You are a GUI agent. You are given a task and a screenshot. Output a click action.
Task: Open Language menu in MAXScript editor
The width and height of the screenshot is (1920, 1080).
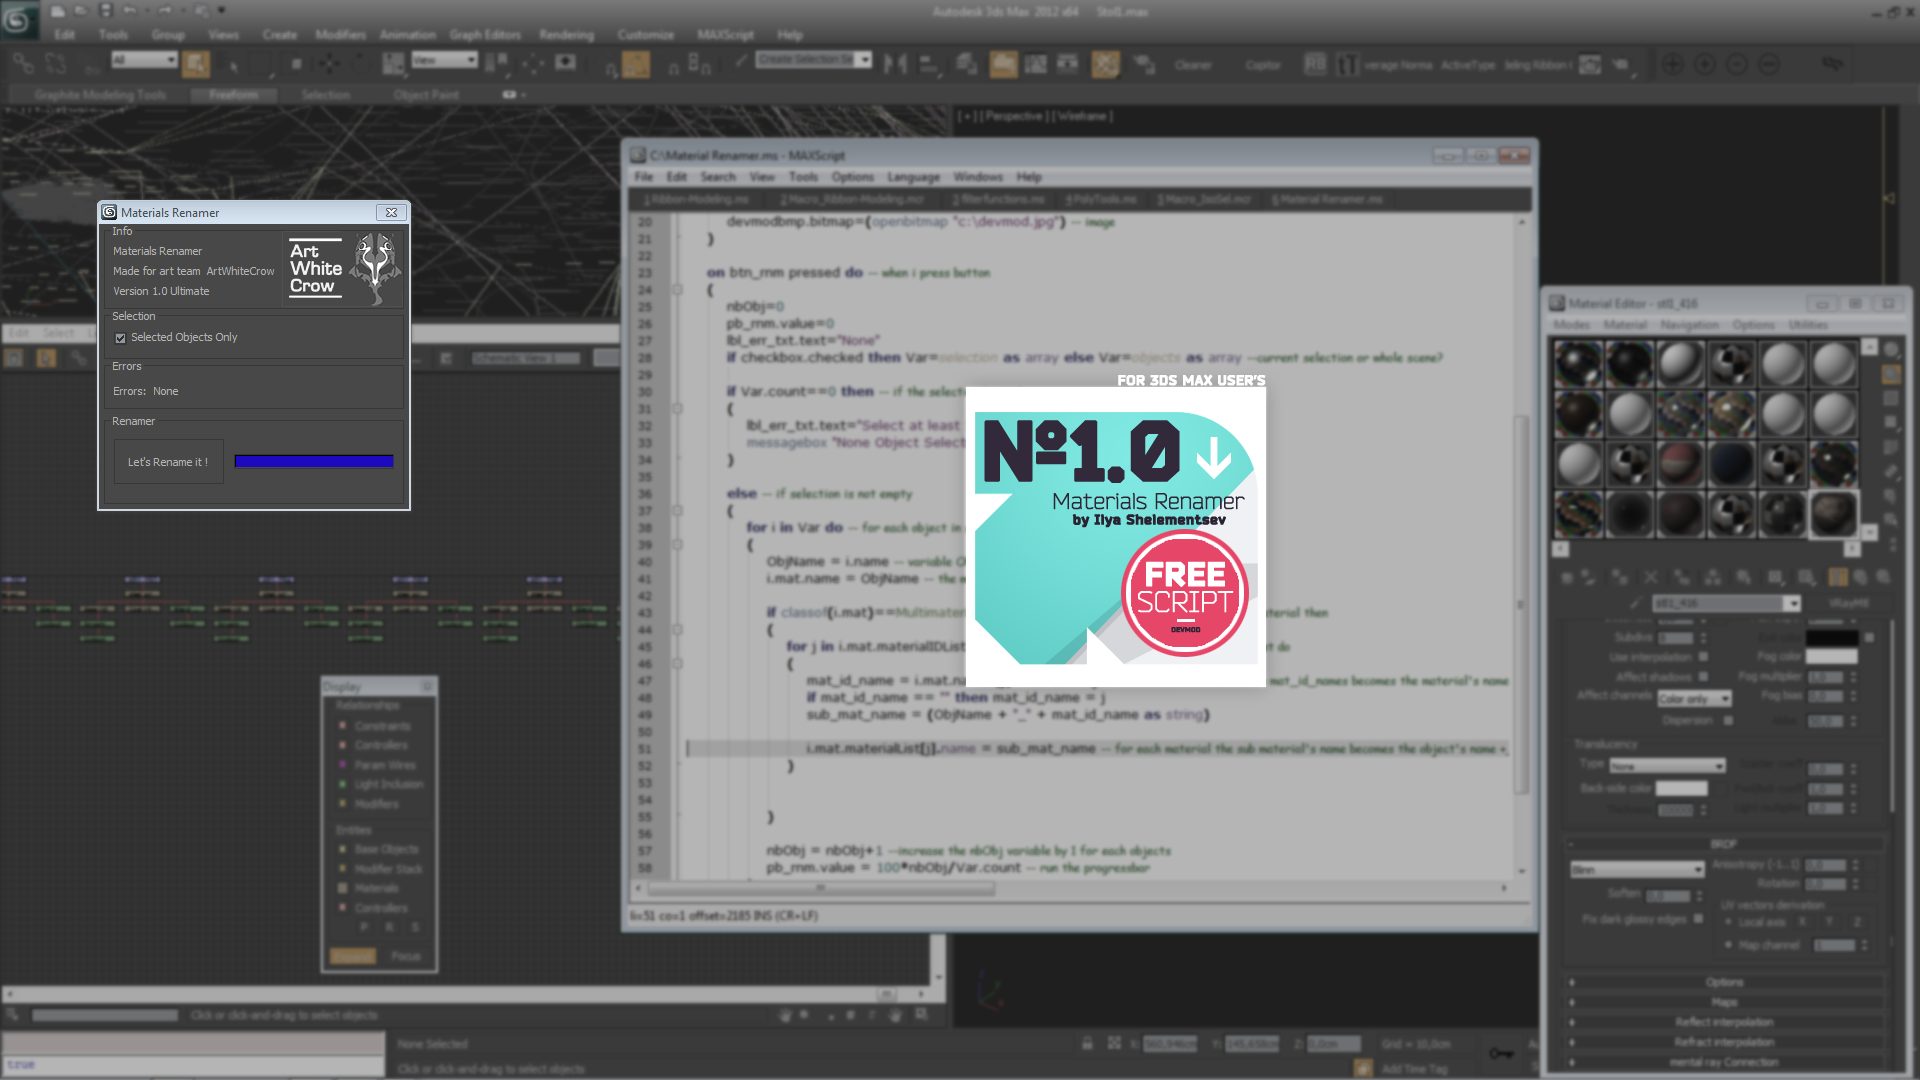click(913, 177)
